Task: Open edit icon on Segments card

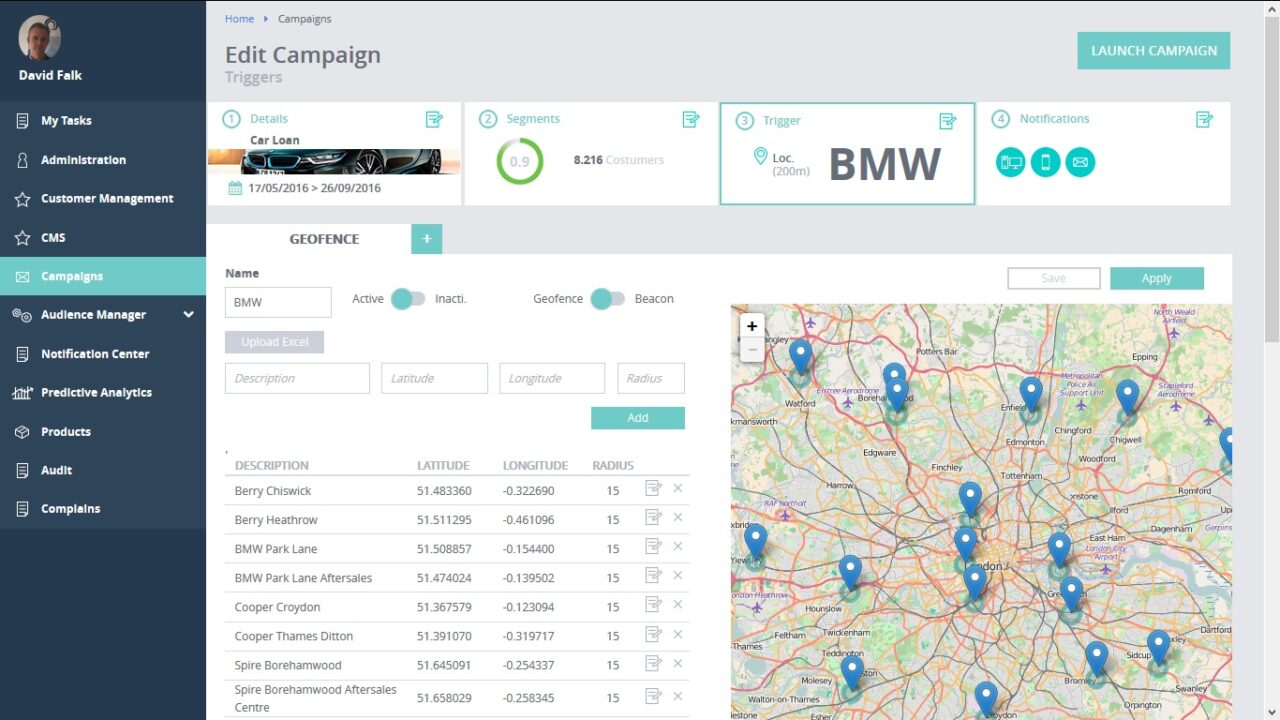Action: [x=691, y=119]
